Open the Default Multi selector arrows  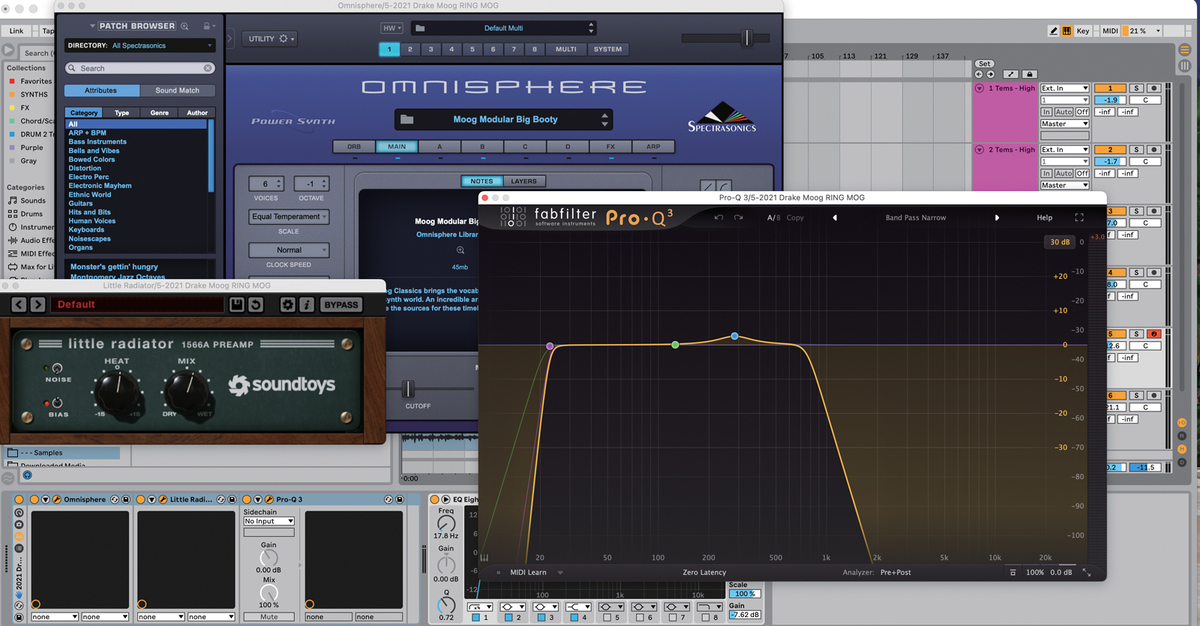tap(592, 28)
